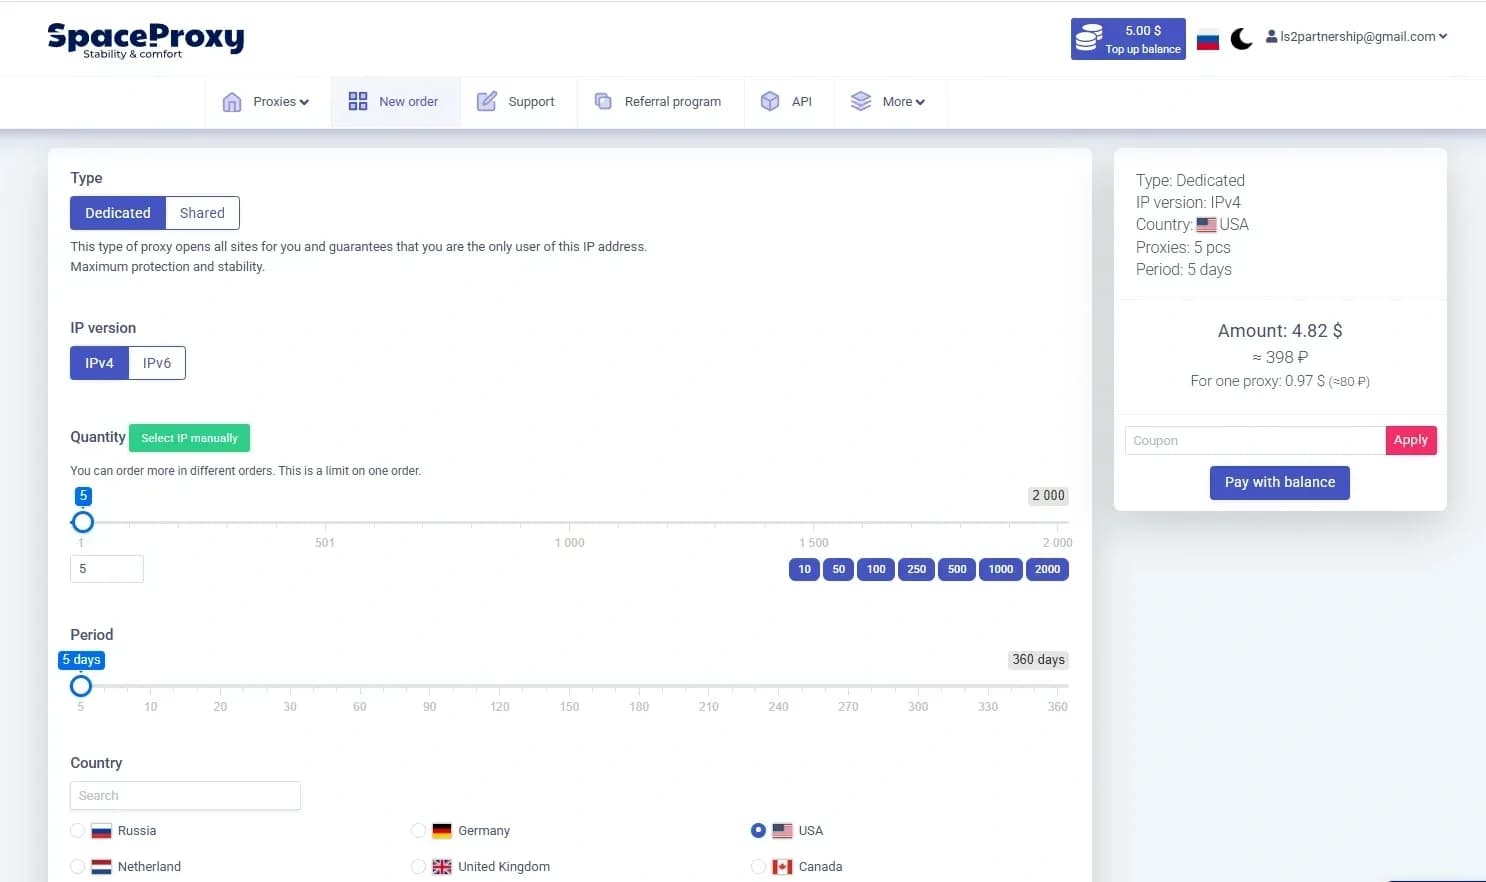Click Pay with balance
This screenshot has width=1486, height=882.
coord(1279,482)
